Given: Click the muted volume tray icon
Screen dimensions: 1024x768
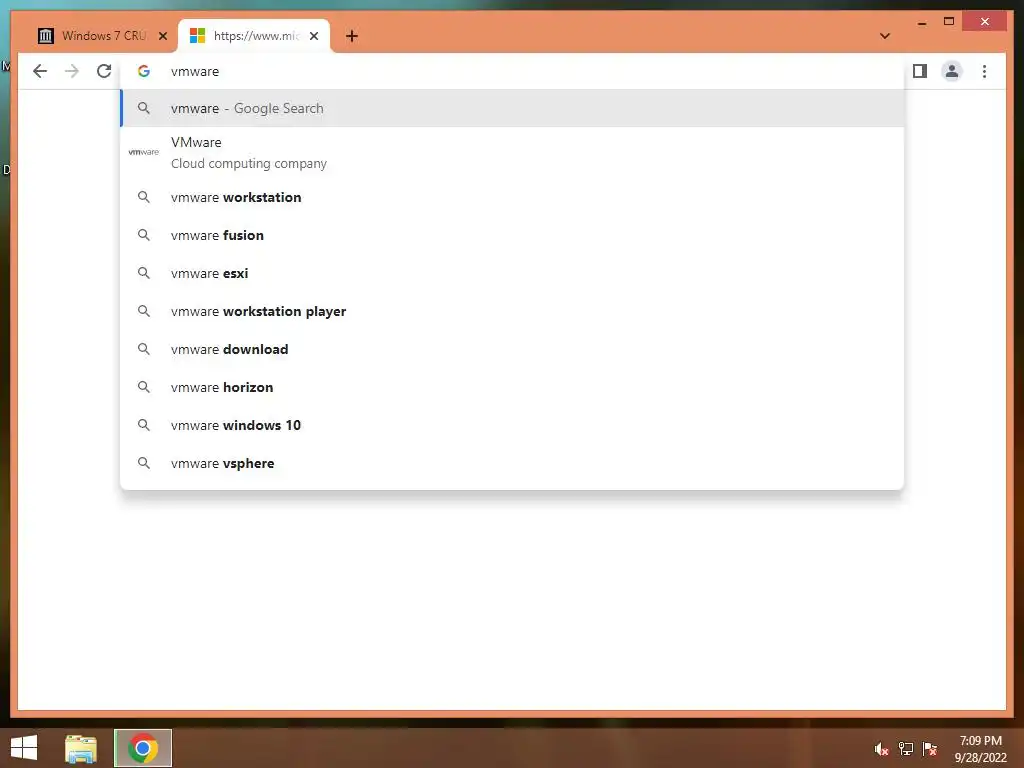Looking at the screenshot, I should [x=882, y=749].
